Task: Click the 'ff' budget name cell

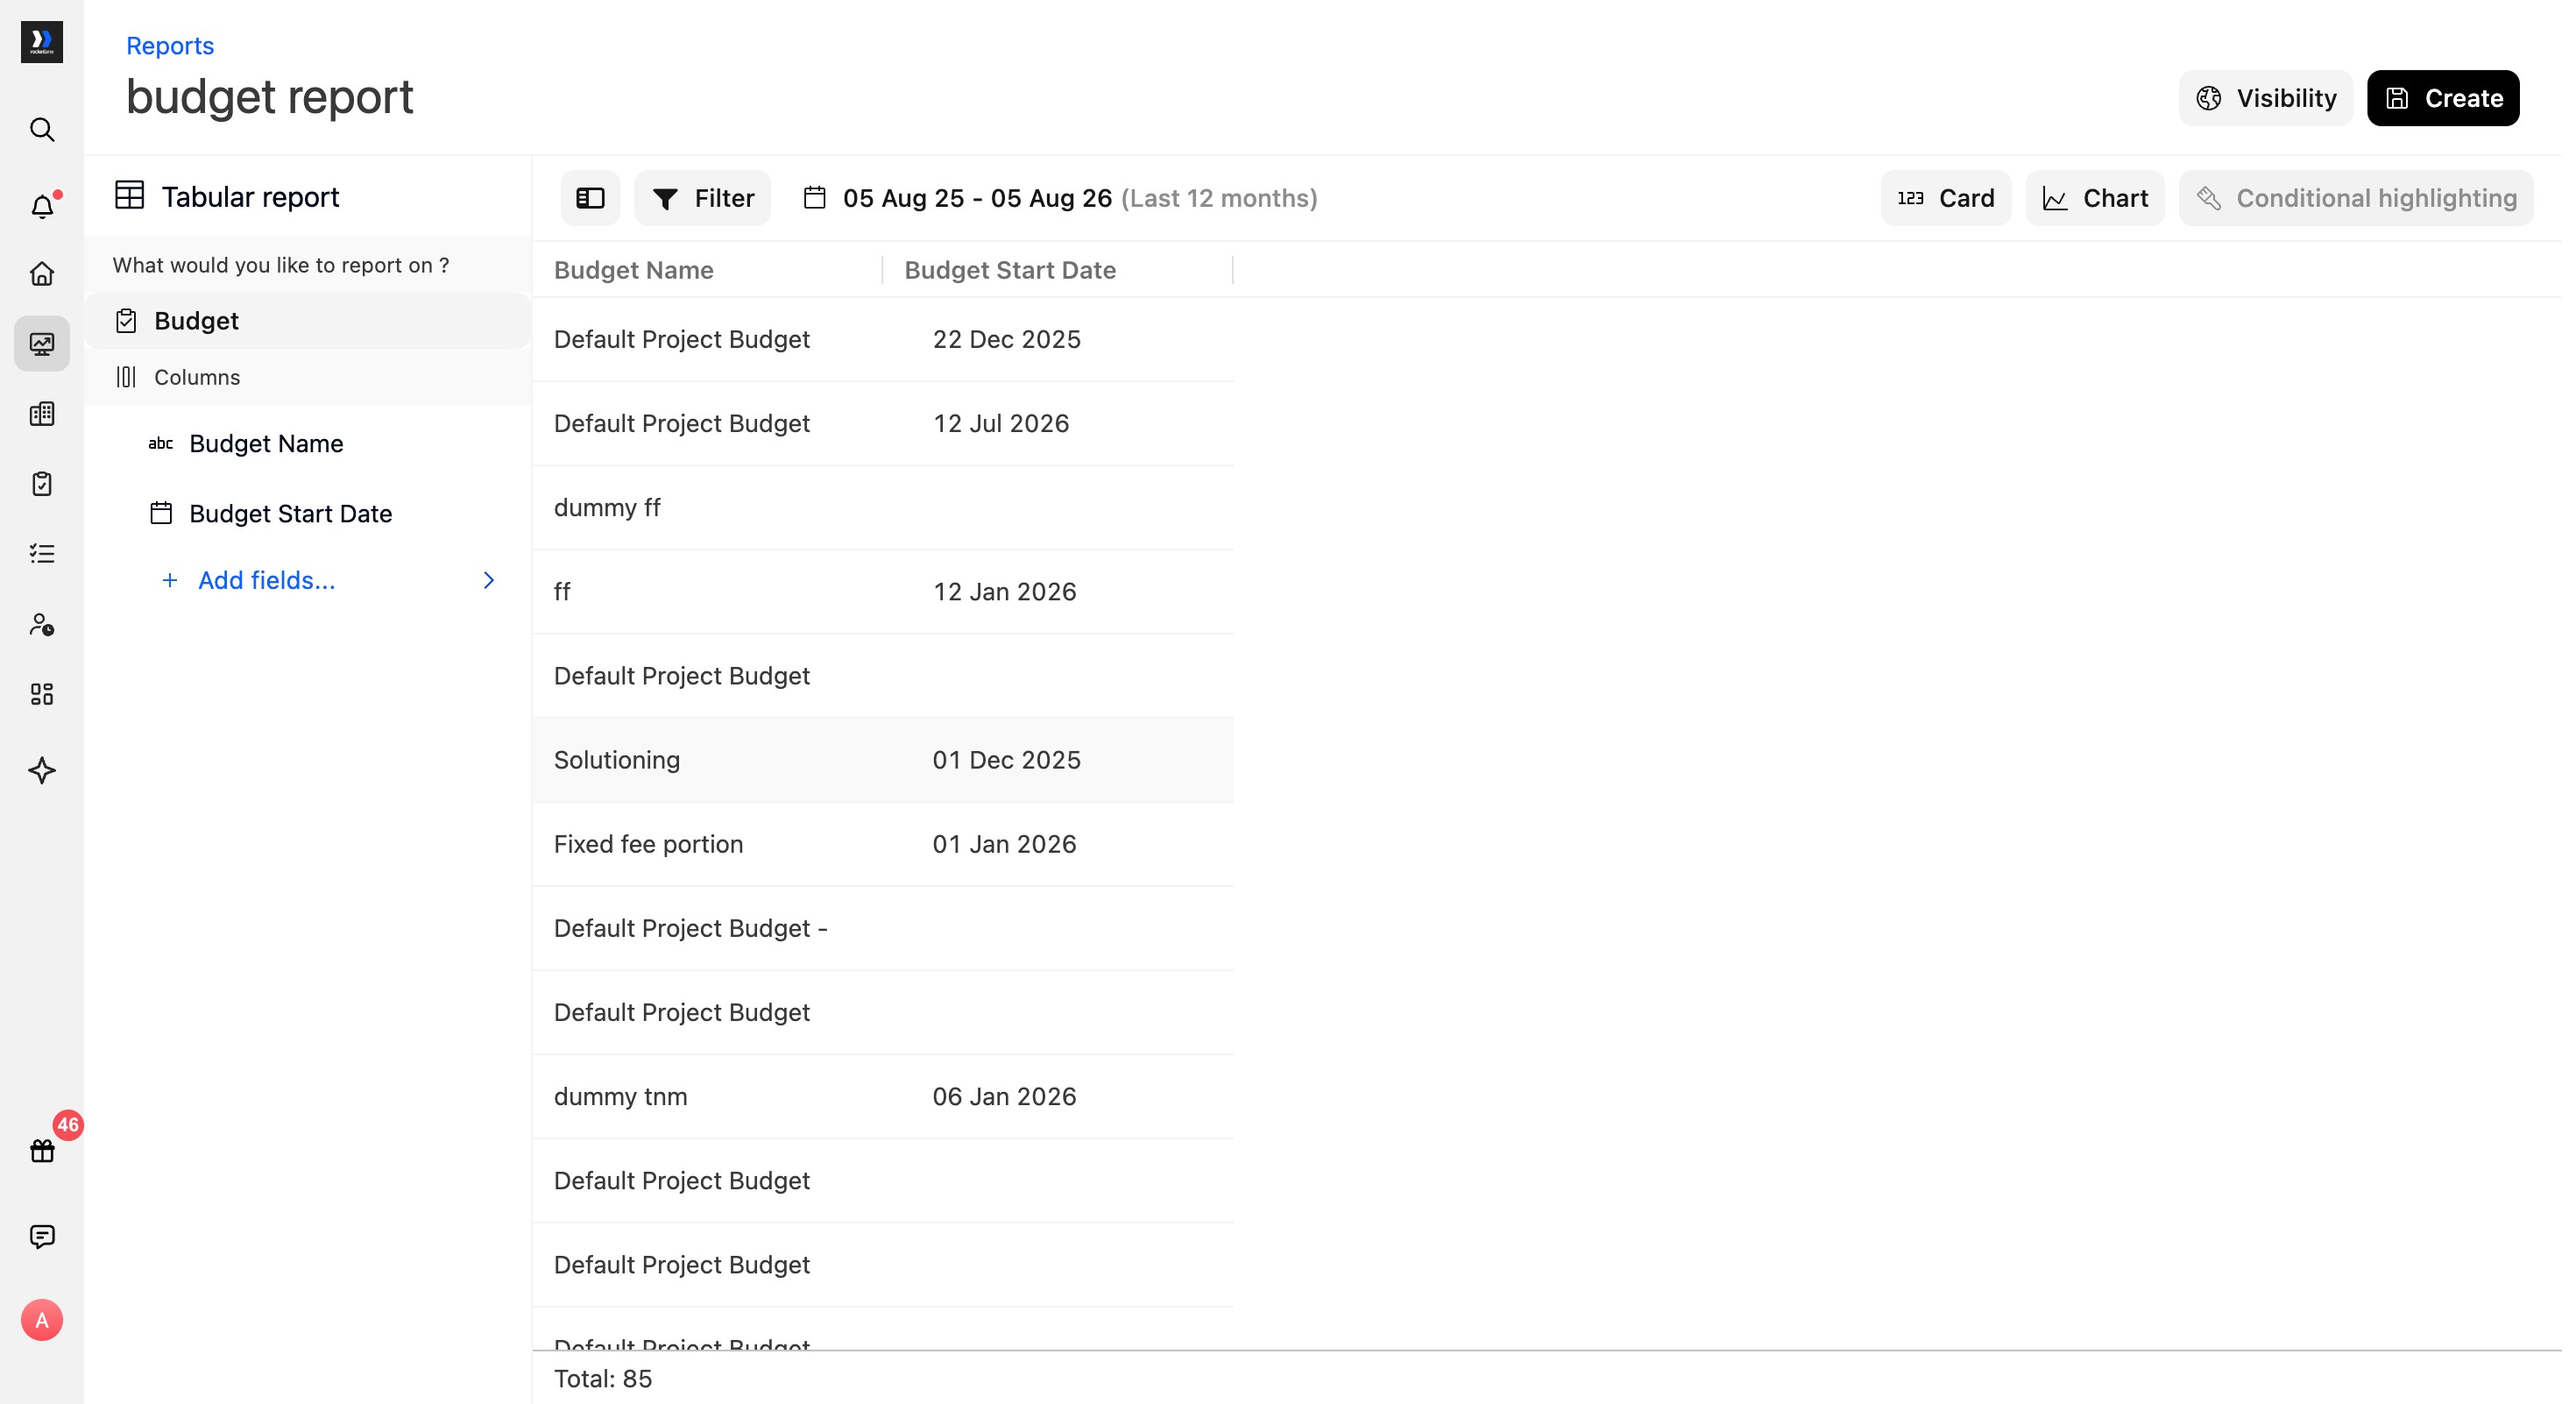Action: pyautogui.click(x=562, y=592)
